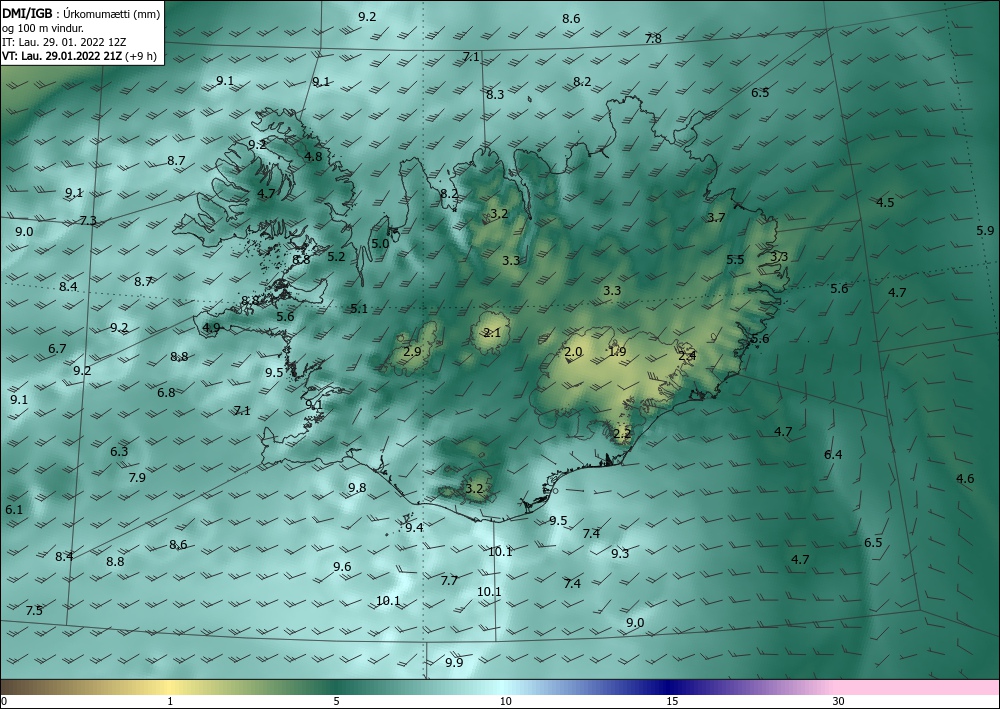Image resolution: width=1000 pixels, height=709 pixels.
Task: Click the 9.9 value at the bottom
Action: pos(454,662)
